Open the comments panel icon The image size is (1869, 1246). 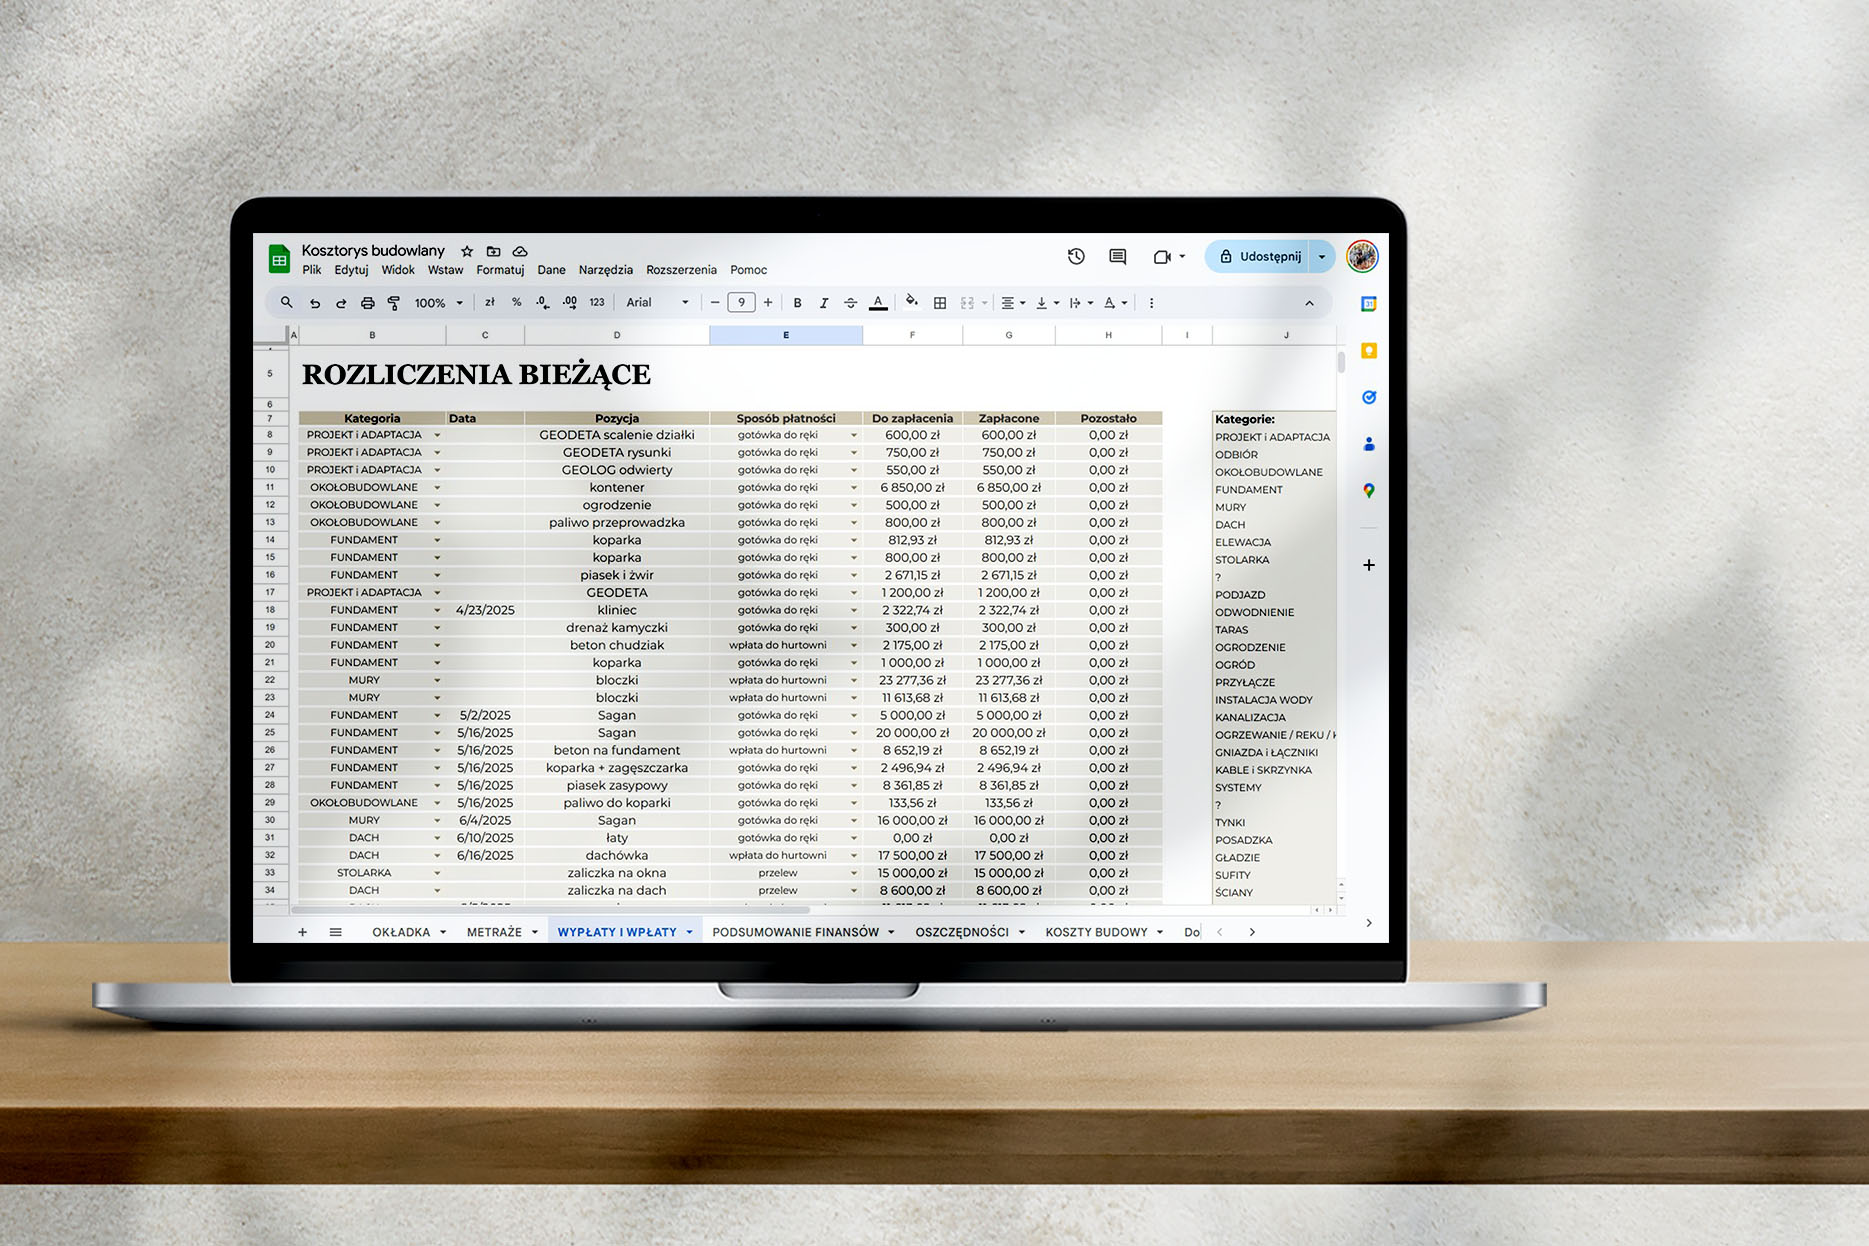pos(1118,257)
